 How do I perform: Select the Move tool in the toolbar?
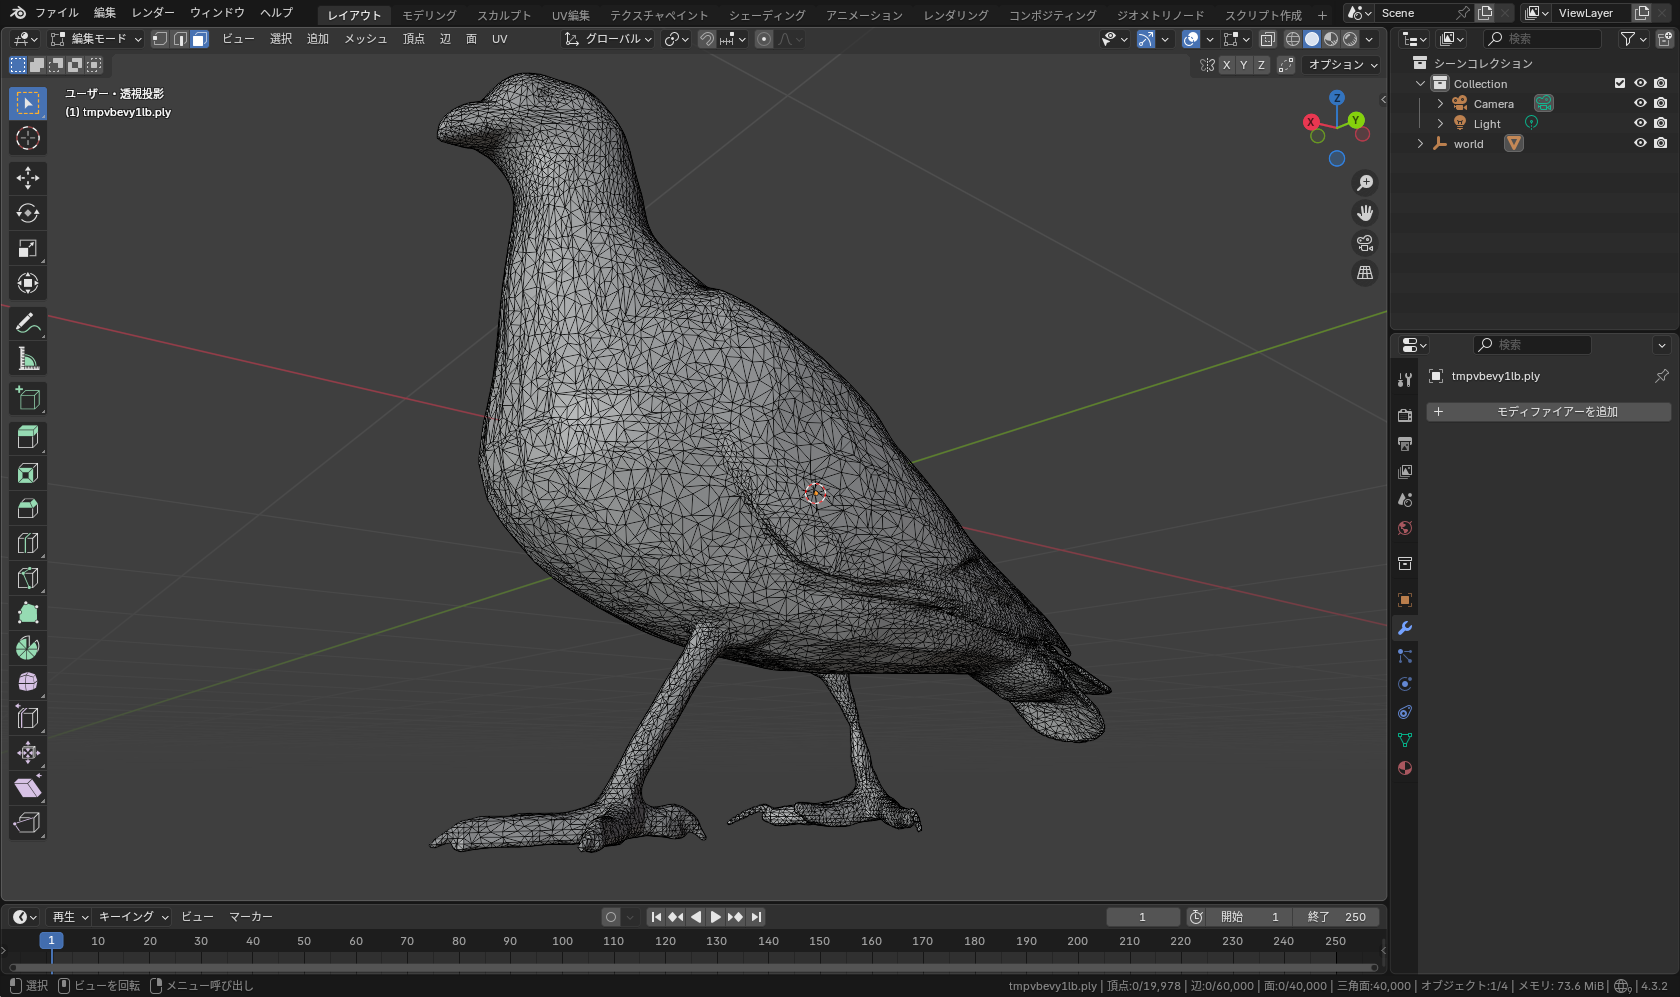[27, 178]
